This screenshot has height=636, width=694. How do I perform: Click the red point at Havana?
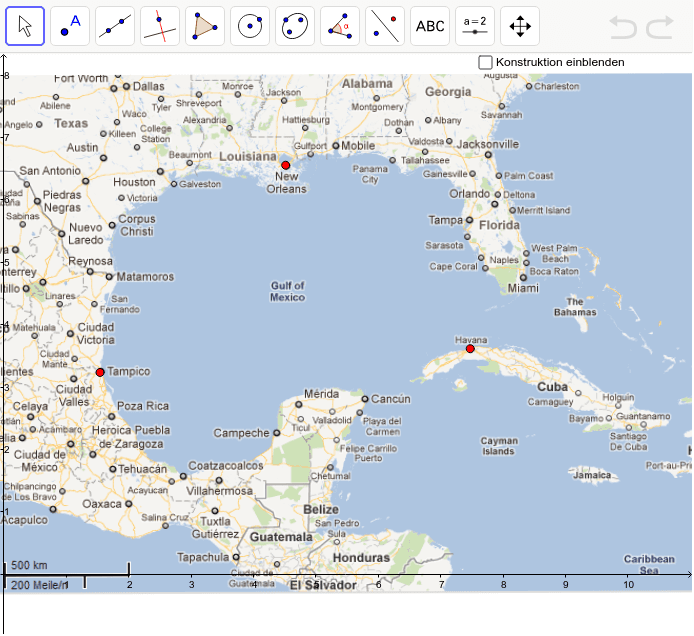470,349
